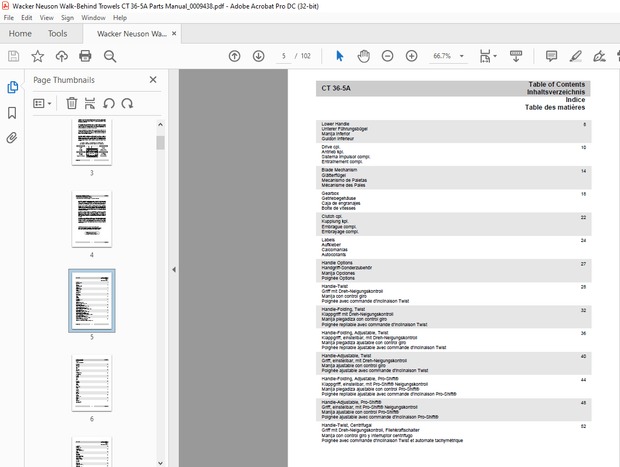Enable scrolling mode keyboard-arrow icon
The height and width of the screenshot is (467, 620).
pos(516,56)
